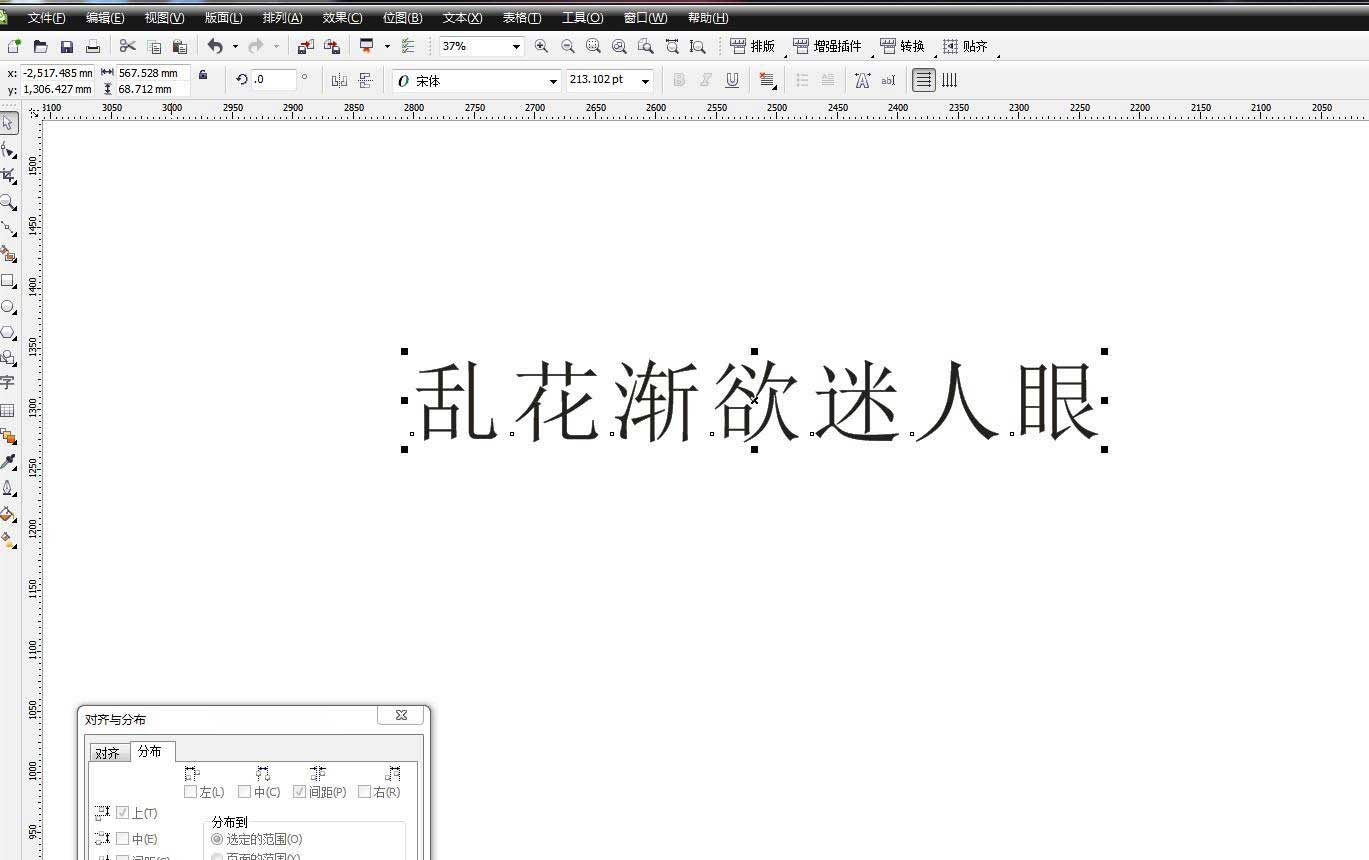Select the Shape tool
This screenshot has width=1369, height=860.
click(10, 151)
